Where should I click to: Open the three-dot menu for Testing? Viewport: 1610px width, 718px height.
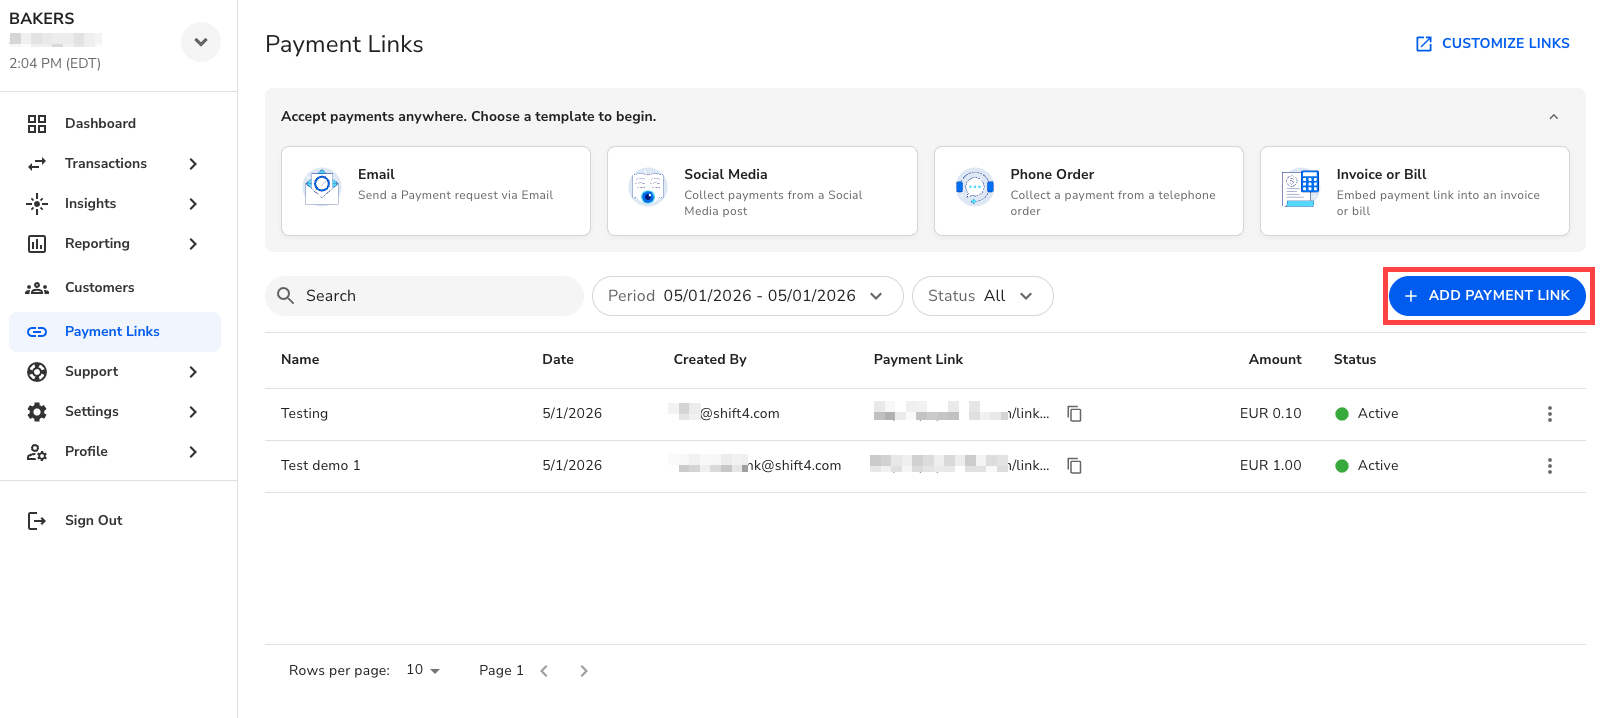pyautogui.click(x=1550, y=414)
